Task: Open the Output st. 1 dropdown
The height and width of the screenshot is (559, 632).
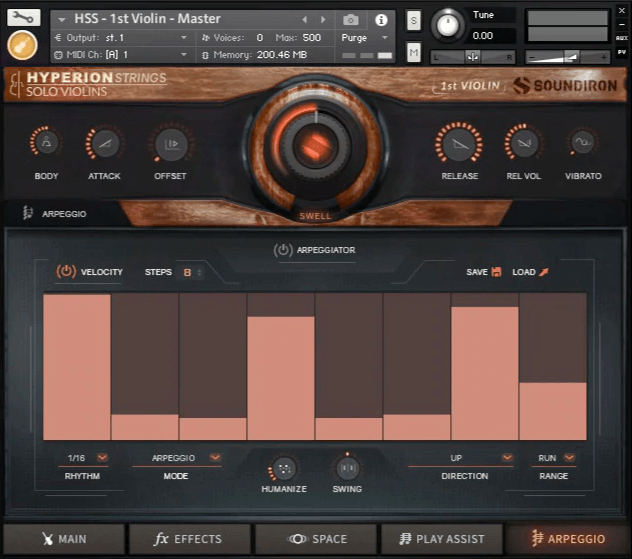Action: click(x=184, y=37)
